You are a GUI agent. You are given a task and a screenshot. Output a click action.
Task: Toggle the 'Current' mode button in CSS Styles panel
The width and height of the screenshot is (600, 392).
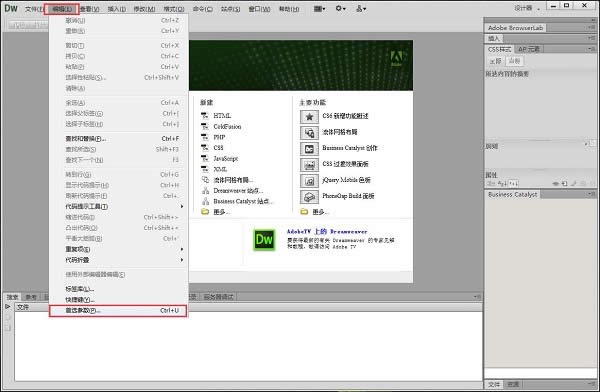click(x=514, y=61)
